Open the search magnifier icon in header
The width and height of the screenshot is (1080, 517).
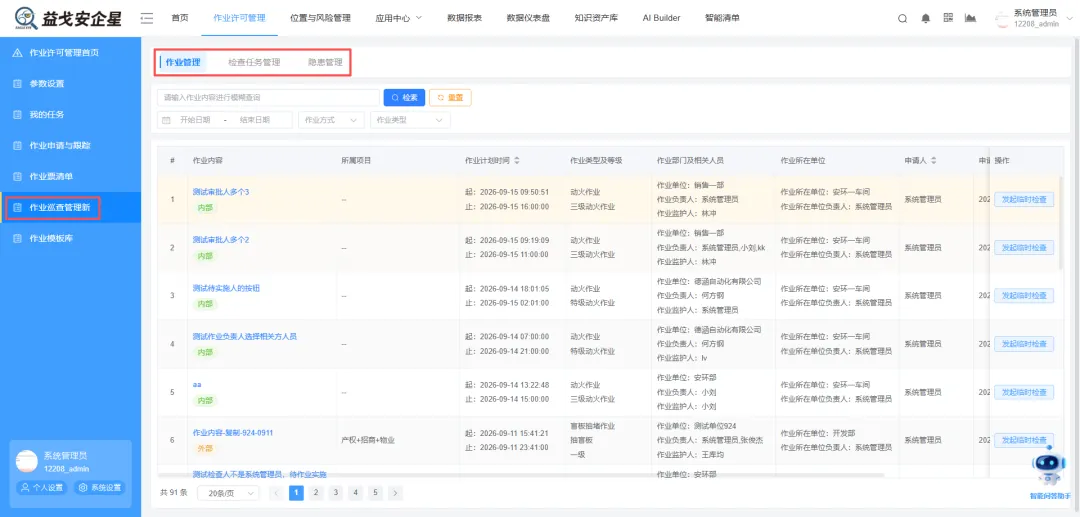(902, 19)
